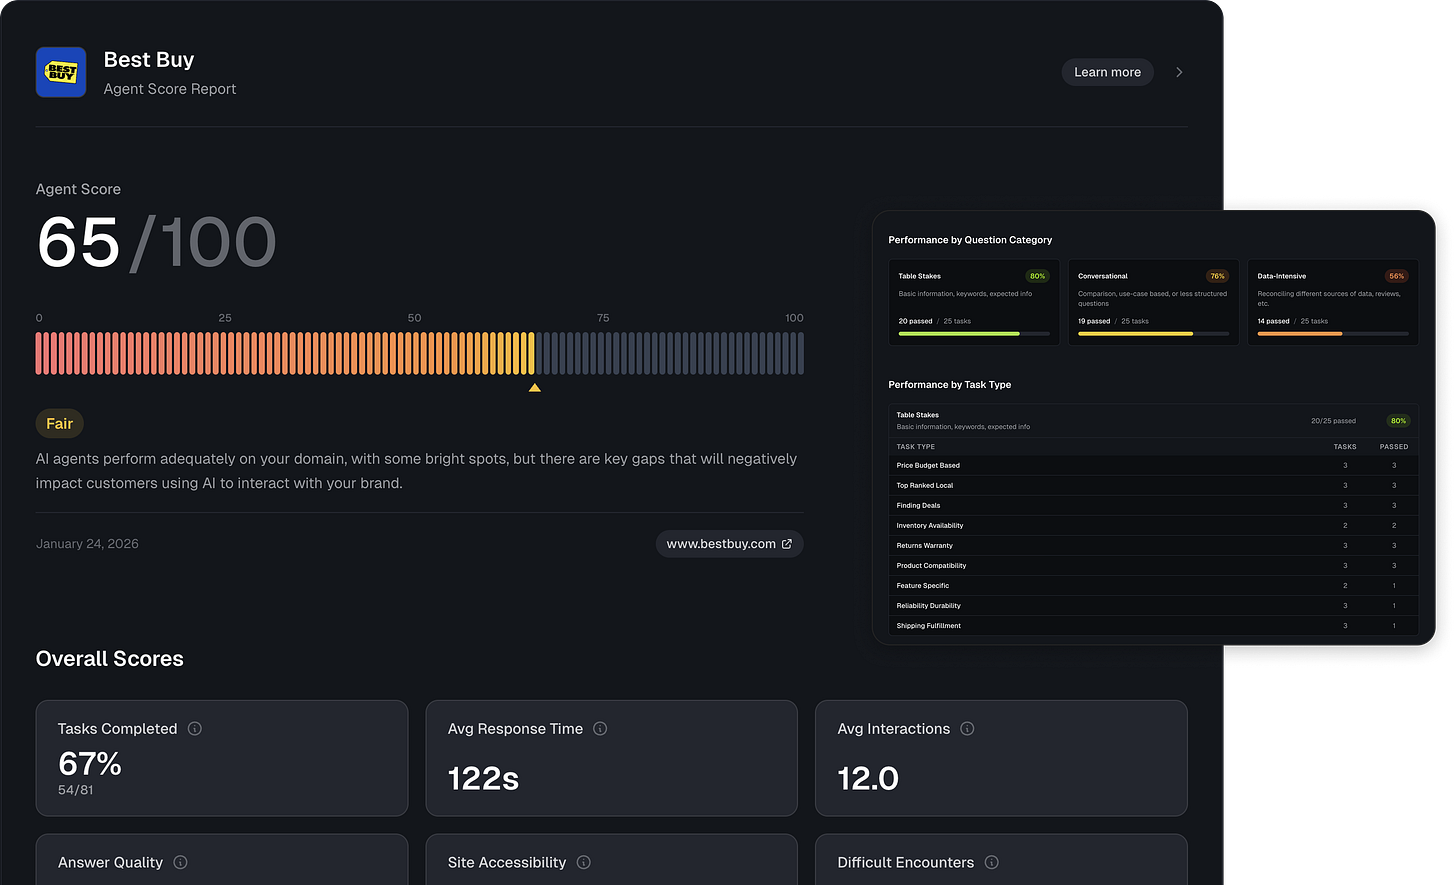1456x885 pixels.
Task: Click the Answer Quality info icon
Action: [180, 862]
